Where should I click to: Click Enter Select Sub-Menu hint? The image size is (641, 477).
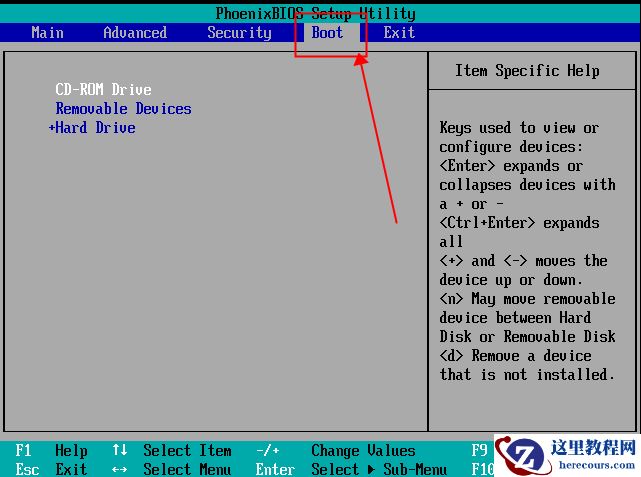(351, 469)
